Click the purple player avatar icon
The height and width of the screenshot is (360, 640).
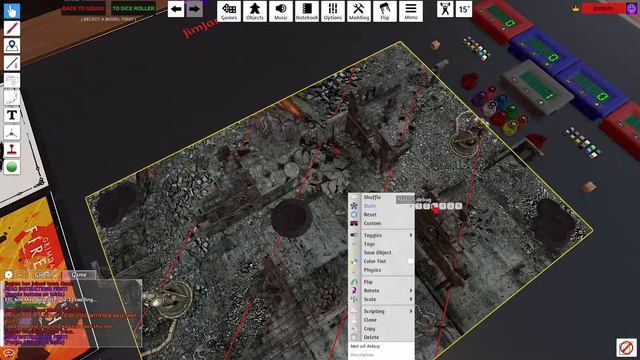[631, 8]
